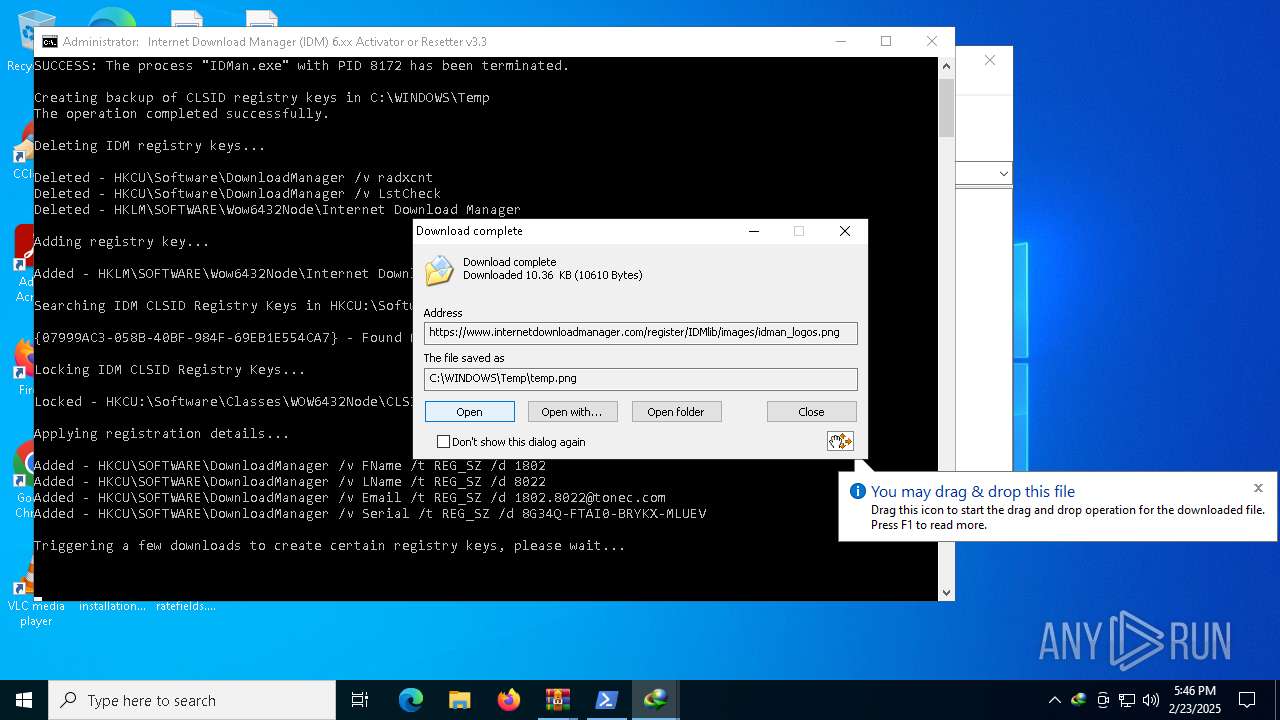Image resolution: width=1280 pixels, height=720 pixels.
Task: Show hidden system tray icons
Action: coord(1054,700)
